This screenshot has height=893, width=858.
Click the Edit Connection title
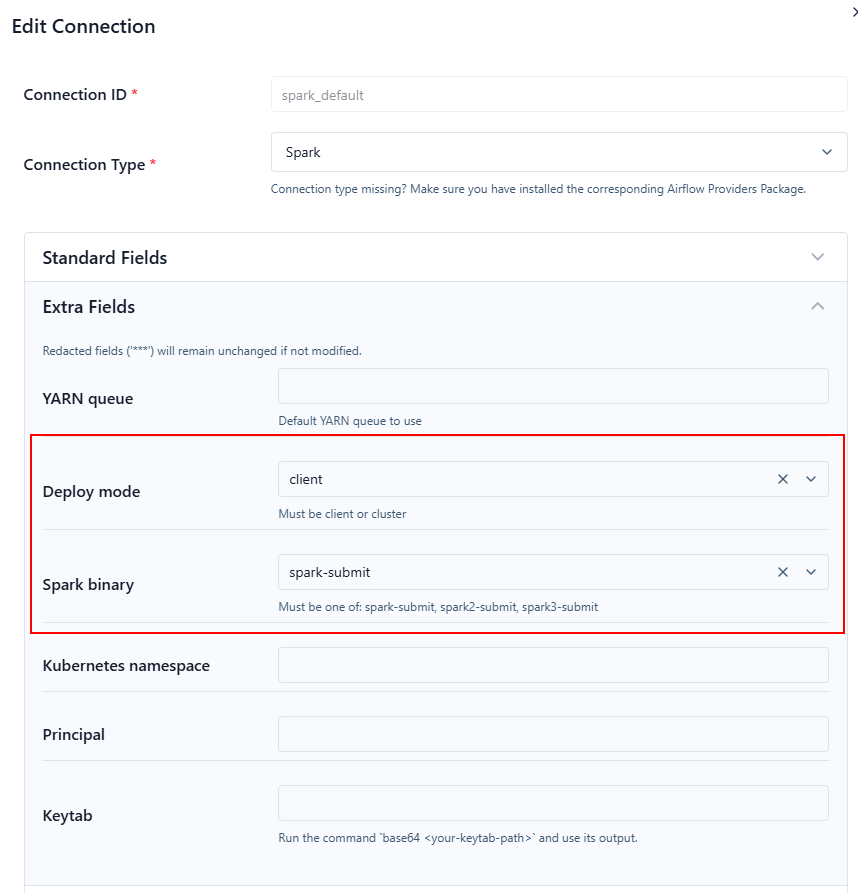[83, 27]
